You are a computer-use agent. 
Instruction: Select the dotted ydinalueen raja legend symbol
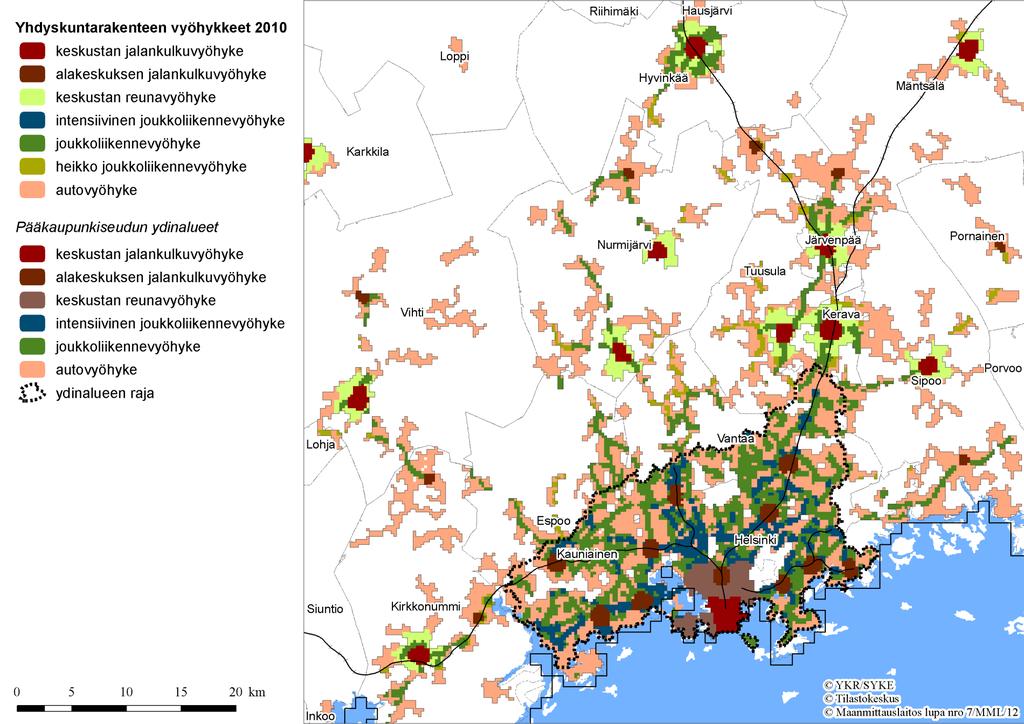[32, 393]
